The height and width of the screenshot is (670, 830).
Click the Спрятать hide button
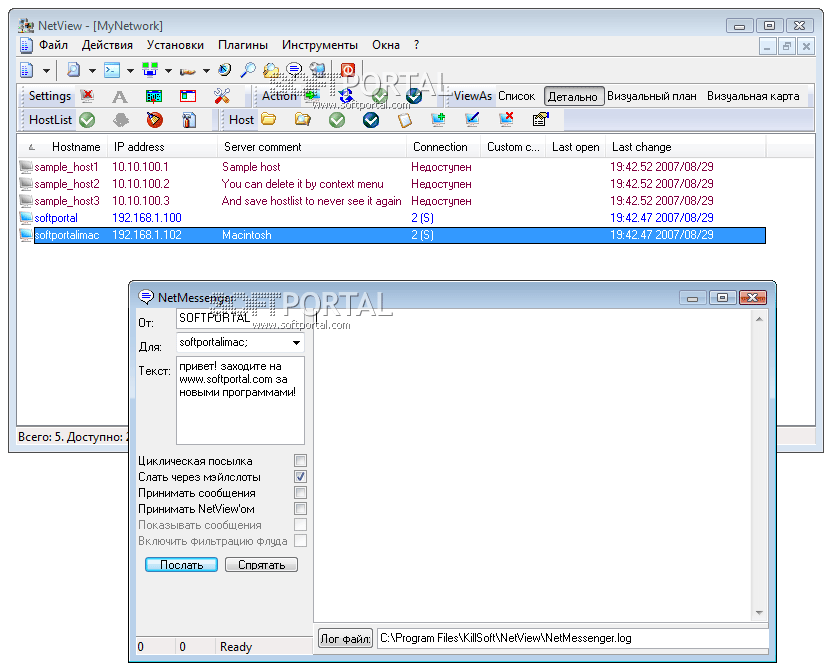[261, 565]
